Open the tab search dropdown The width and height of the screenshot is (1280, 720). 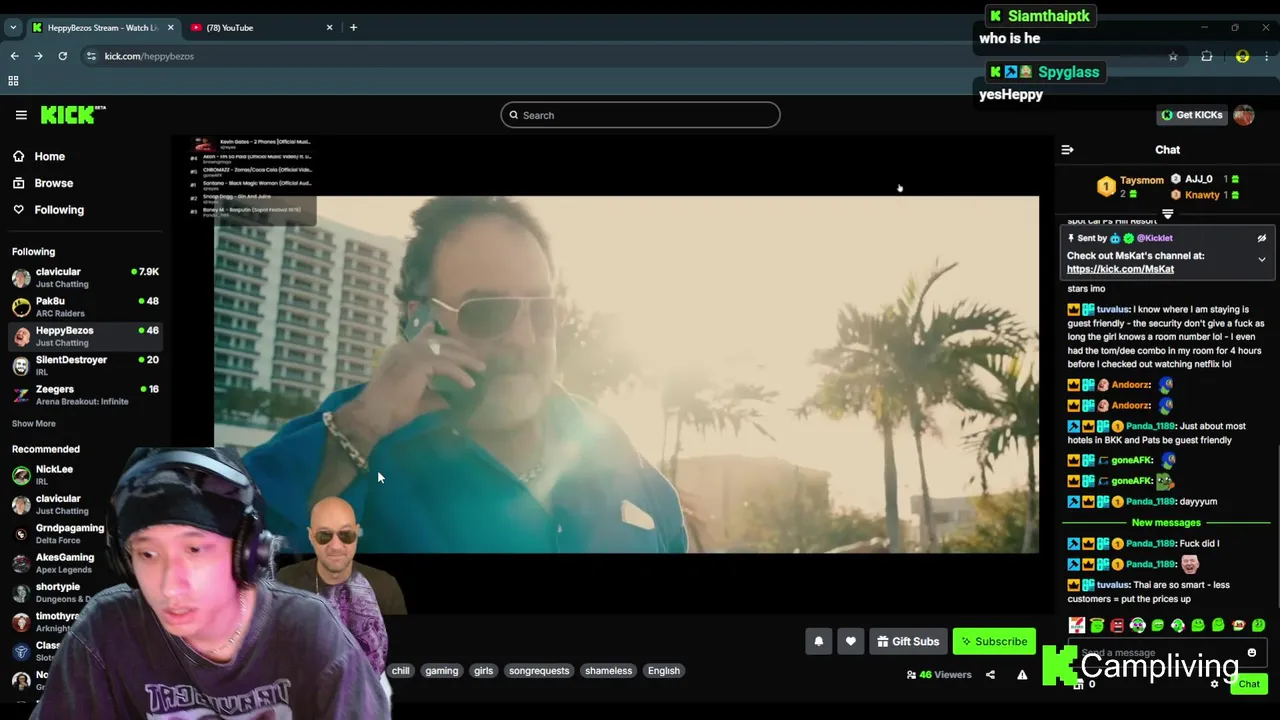coord(13,28)
